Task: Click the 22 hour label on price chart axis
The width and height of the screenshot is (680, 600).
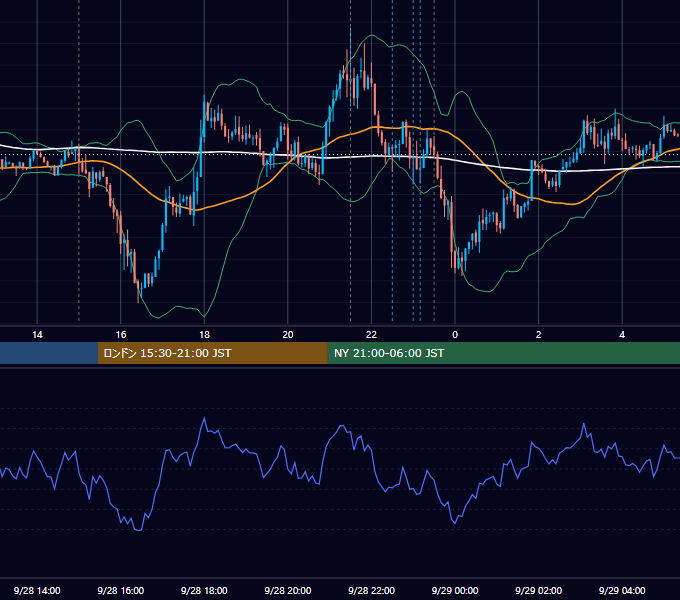Action: coord(371,335)
